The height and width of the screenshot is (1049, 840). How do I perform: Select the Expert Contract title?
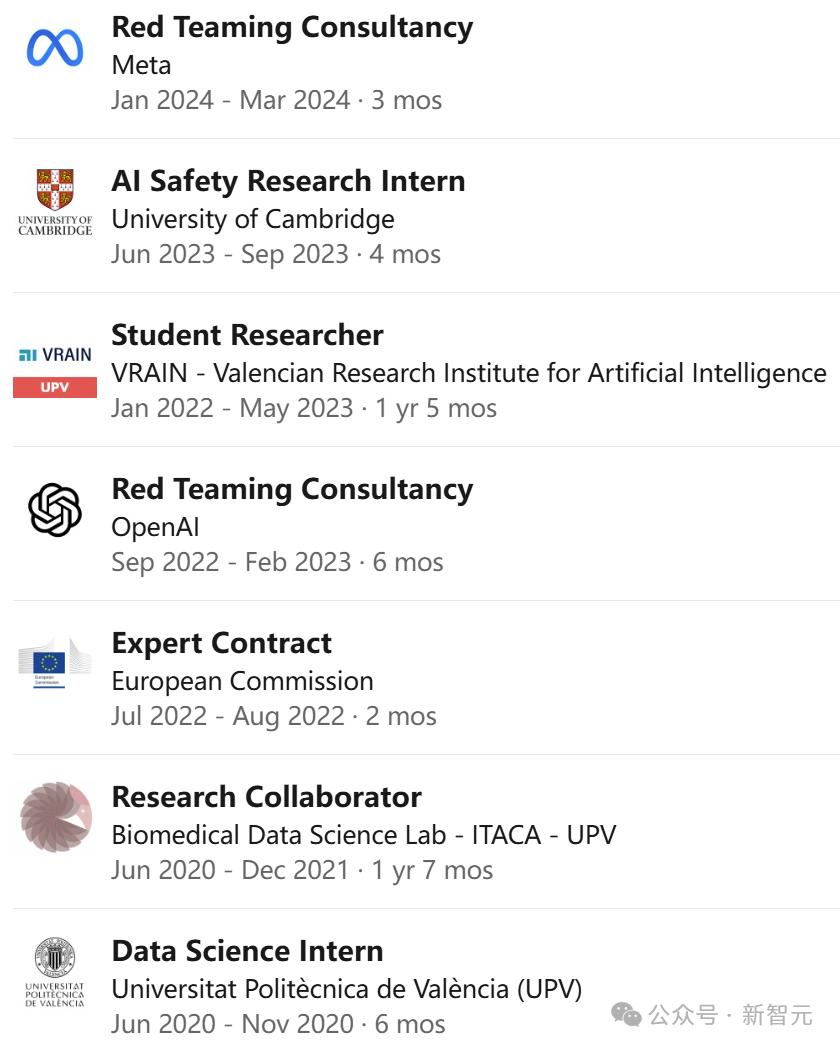click(221, 644)
